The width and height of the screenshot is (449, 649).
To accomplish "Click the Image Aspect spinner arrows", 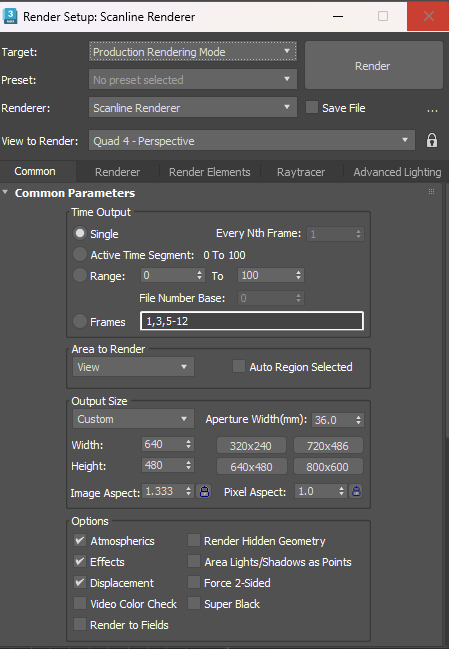I will coord(189,491).
